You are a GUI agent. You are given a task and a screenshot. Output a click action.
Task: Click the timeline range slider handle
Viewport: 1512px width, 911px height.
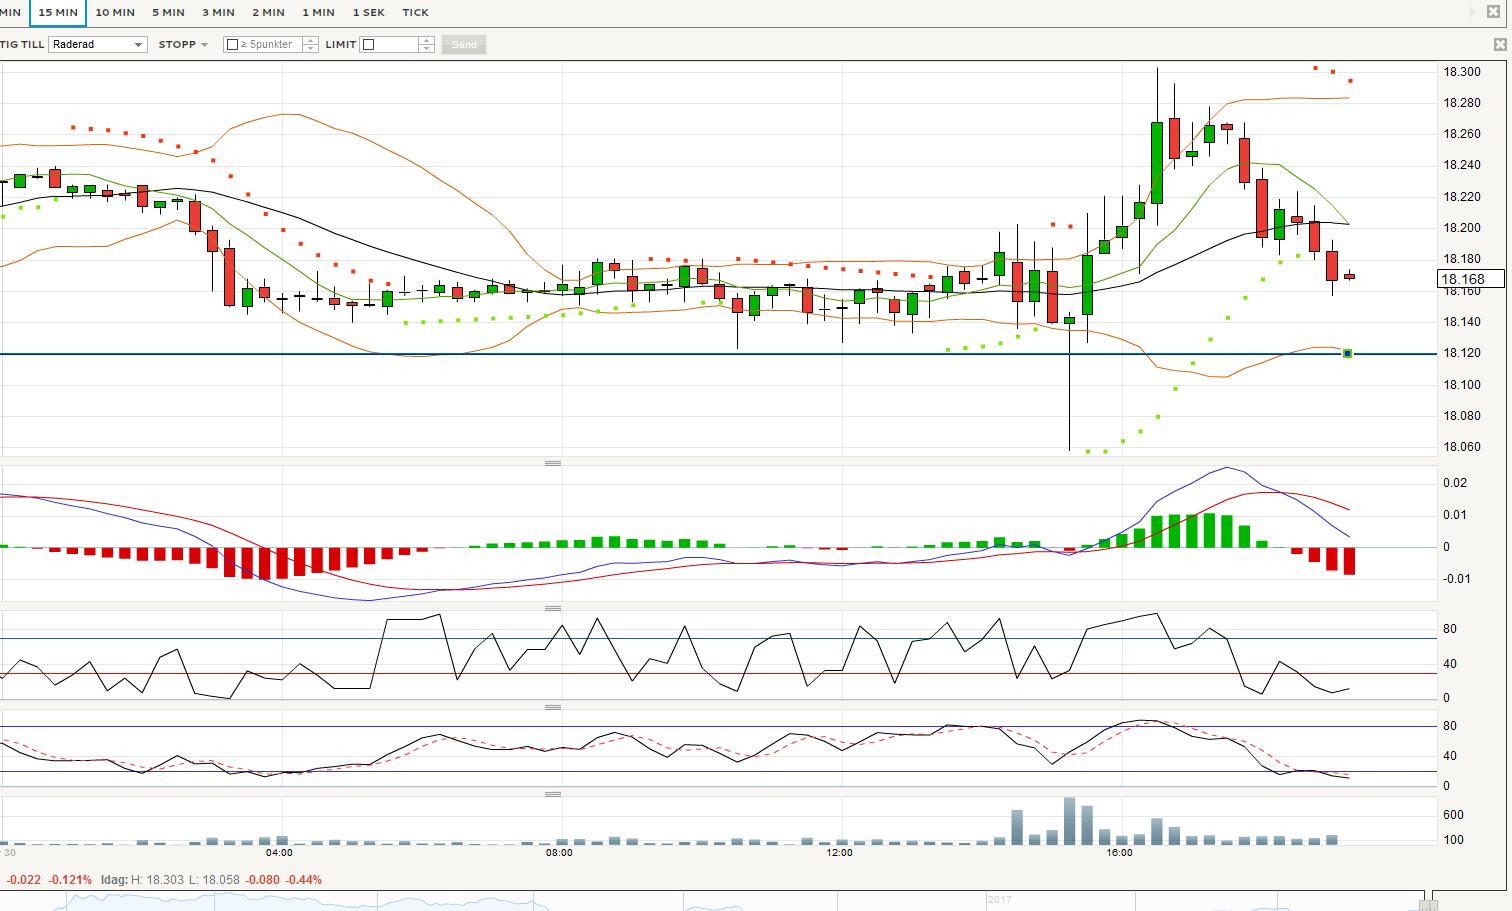tap(1428, 903)
